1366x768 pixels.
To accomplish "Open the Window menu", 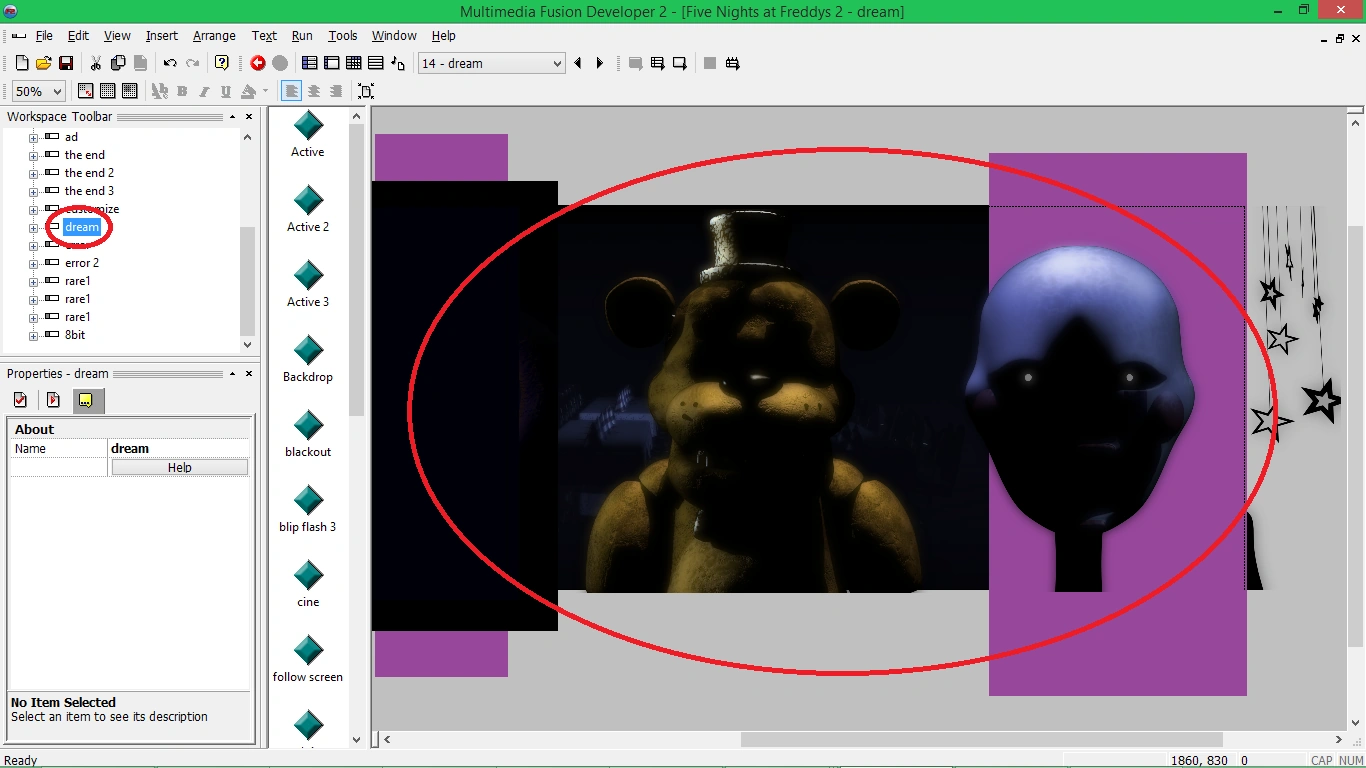I will 394,36.
